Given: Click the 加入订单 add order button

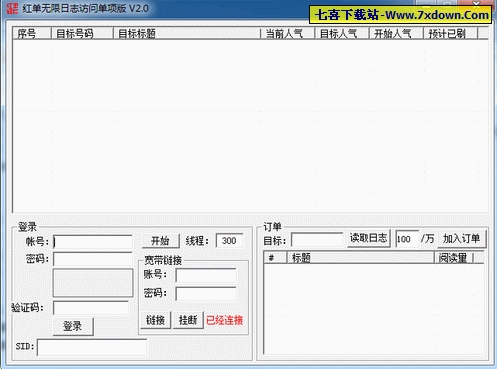Looking at the screenshot, I should coord(462,239).
